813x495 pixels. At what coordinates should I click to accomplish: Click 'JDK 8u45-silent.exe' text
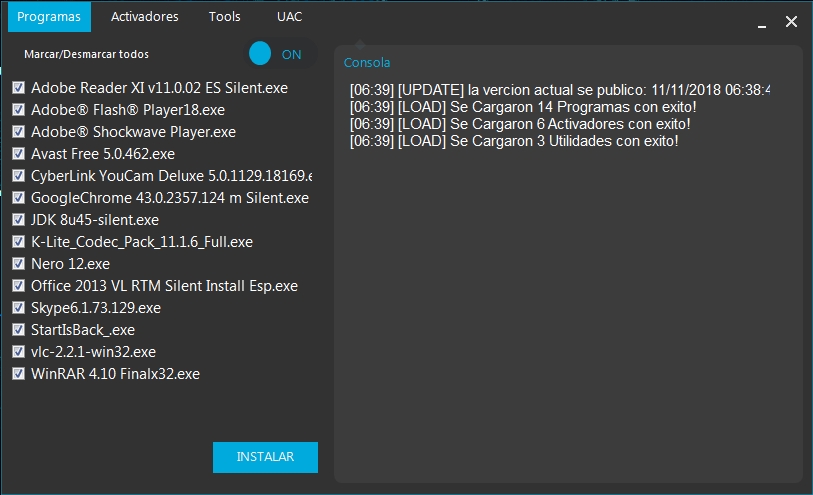[95, 220]
